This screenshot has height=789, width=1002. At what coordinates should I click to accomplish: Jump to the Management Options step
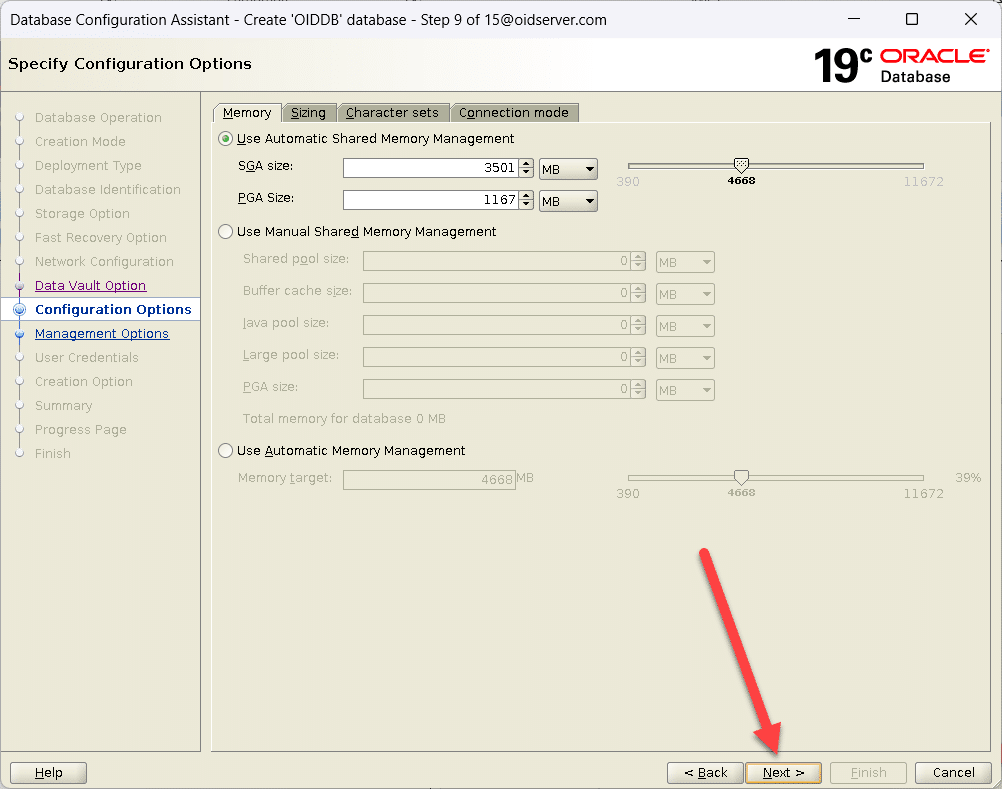point(101,334)
